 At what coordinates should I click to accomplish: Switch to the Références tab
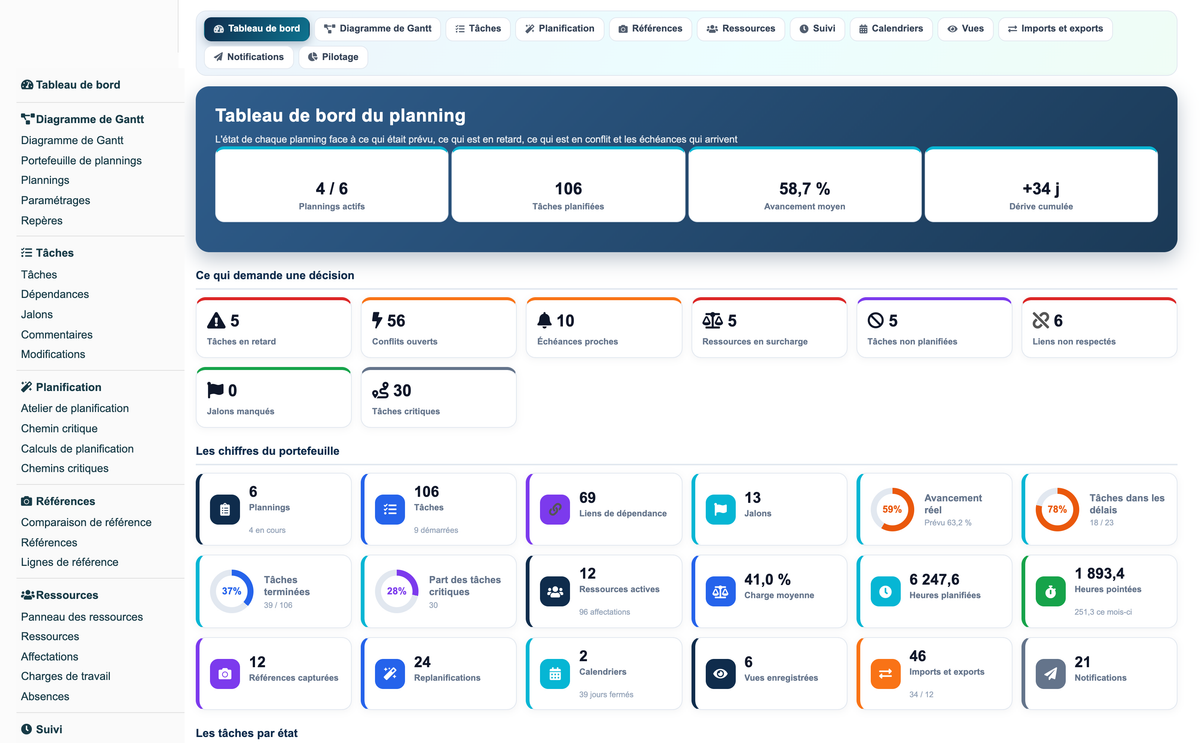click(x=651, y=29)
